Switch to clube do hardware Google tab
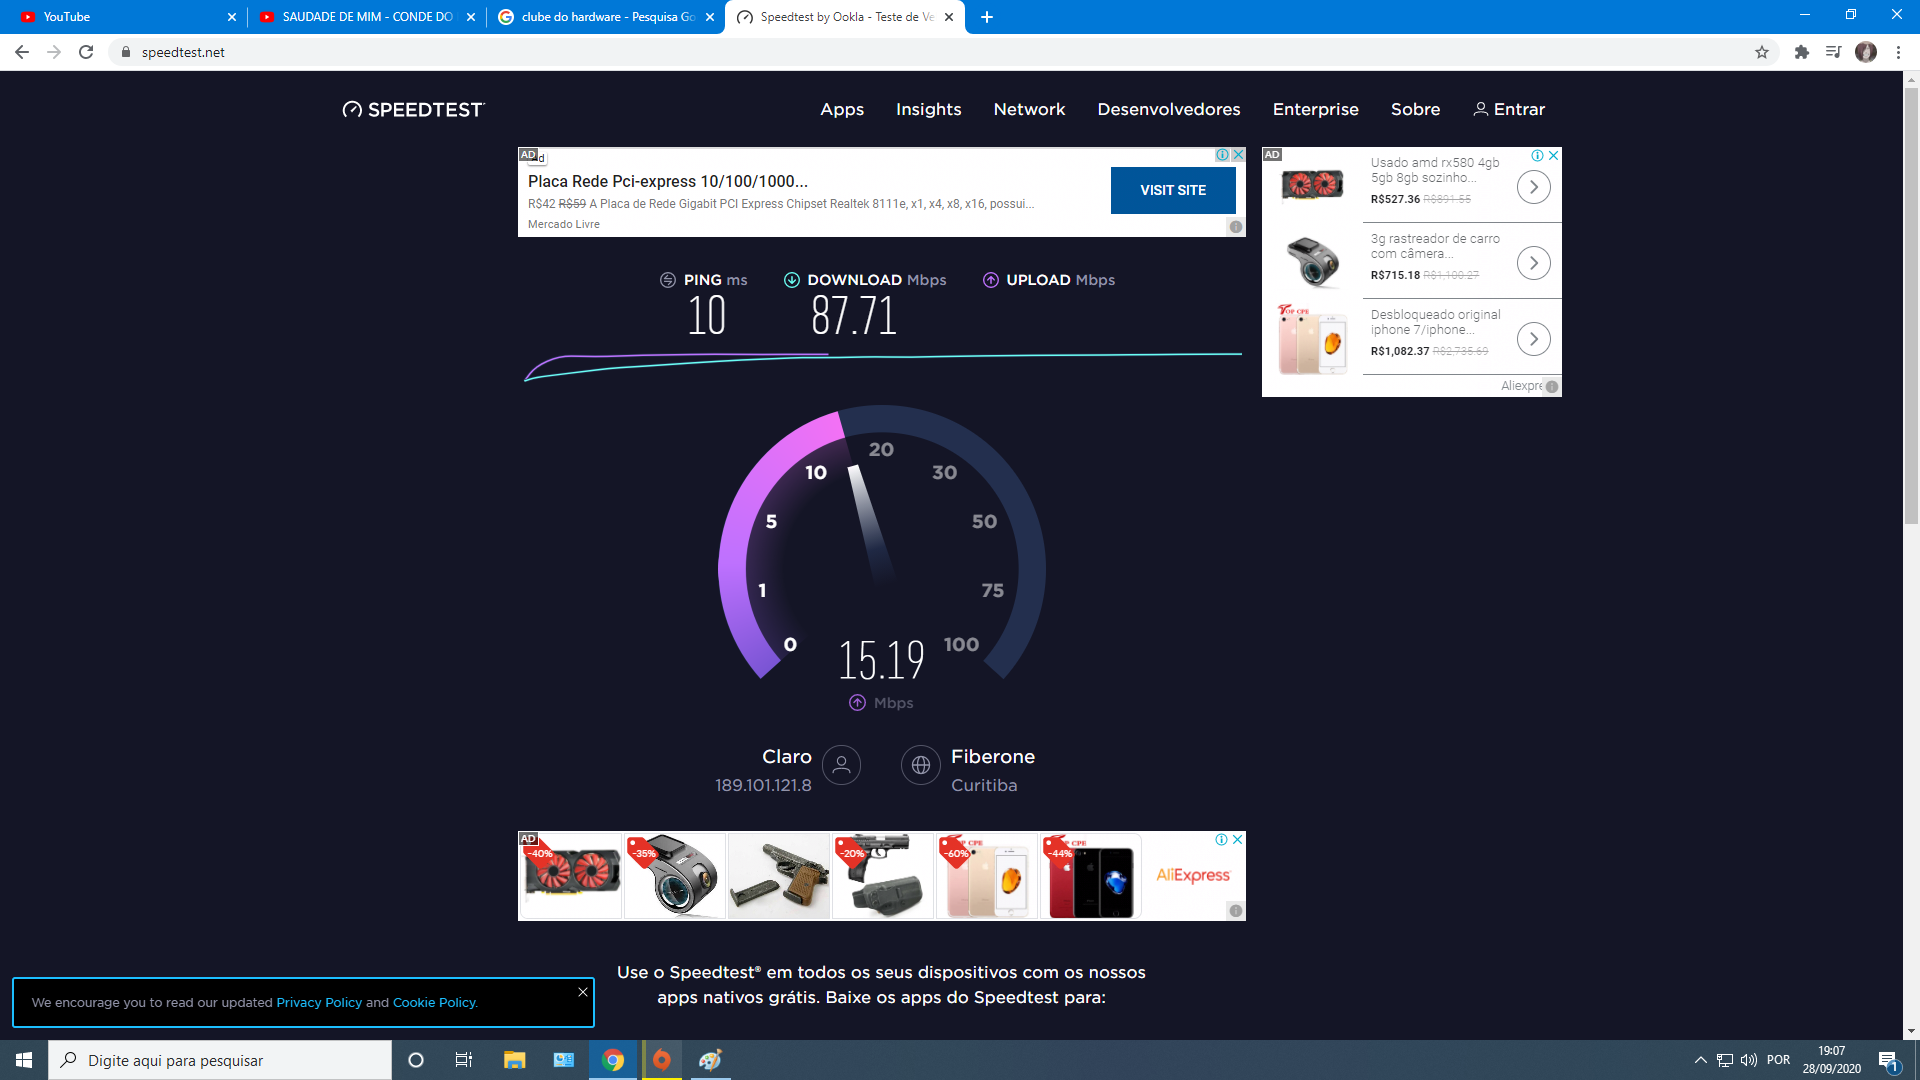The width and height of the screenshot is (1920, 1080). click(606, 17)
